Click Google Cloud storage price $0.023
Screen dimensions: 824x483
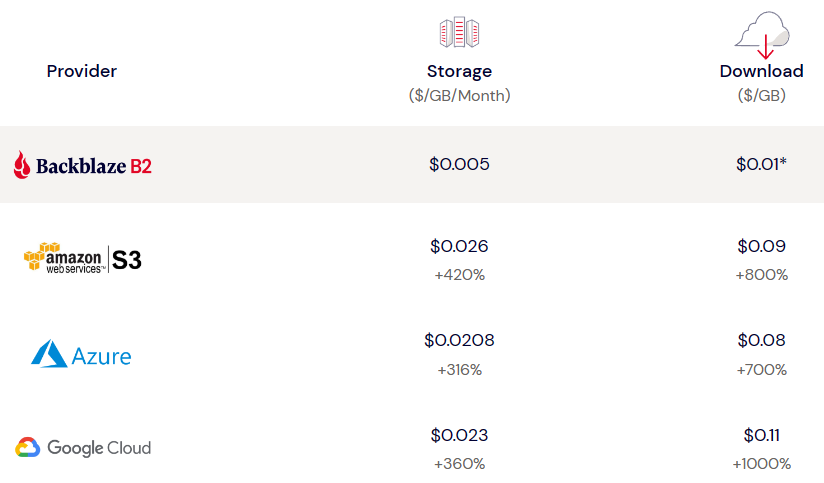coord(459,435)
